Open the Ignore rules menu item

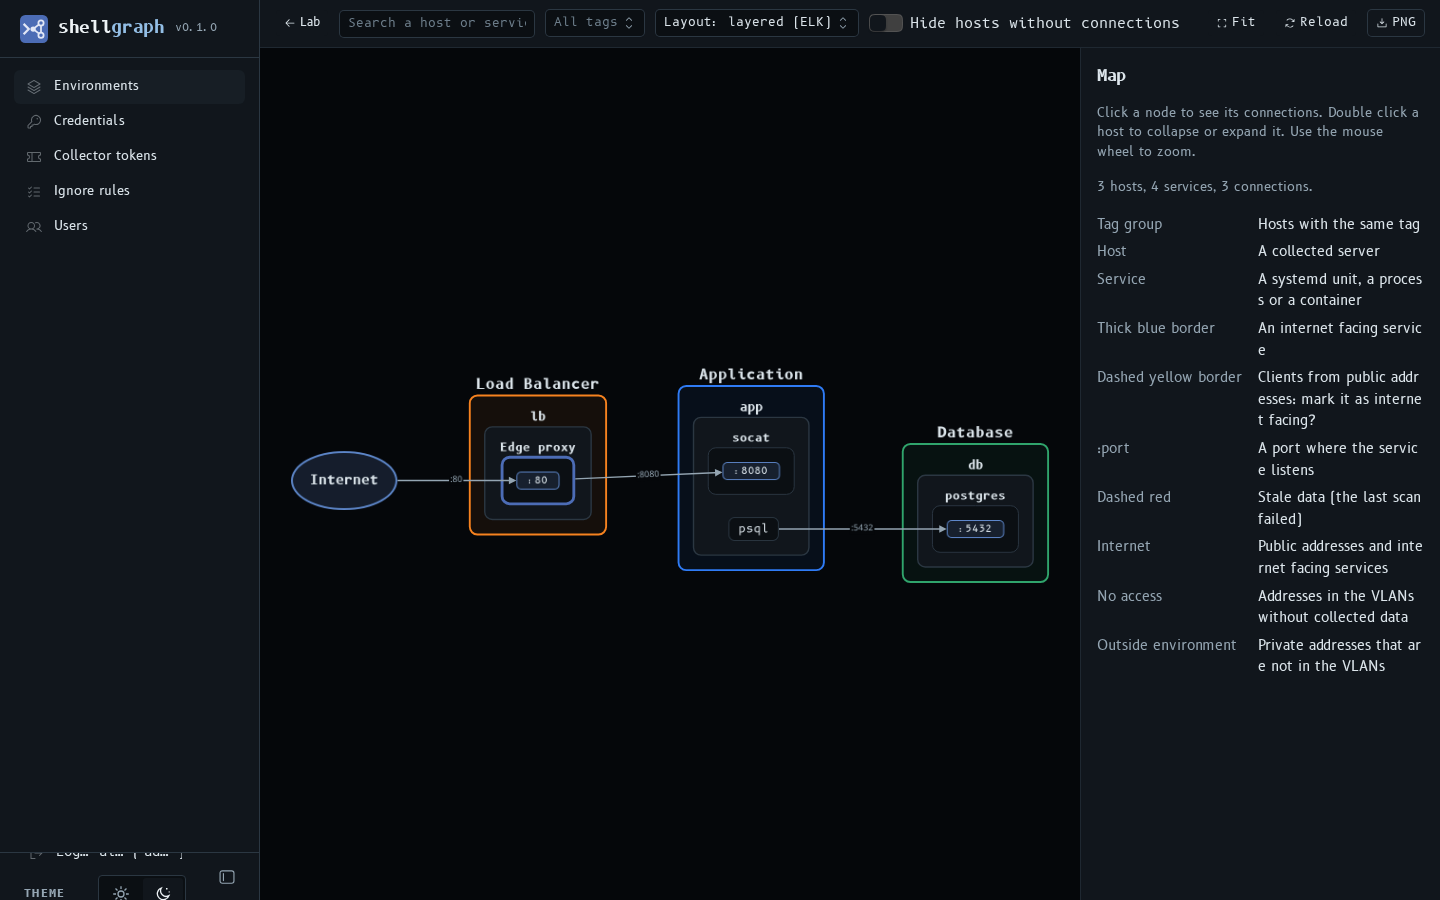129,191
